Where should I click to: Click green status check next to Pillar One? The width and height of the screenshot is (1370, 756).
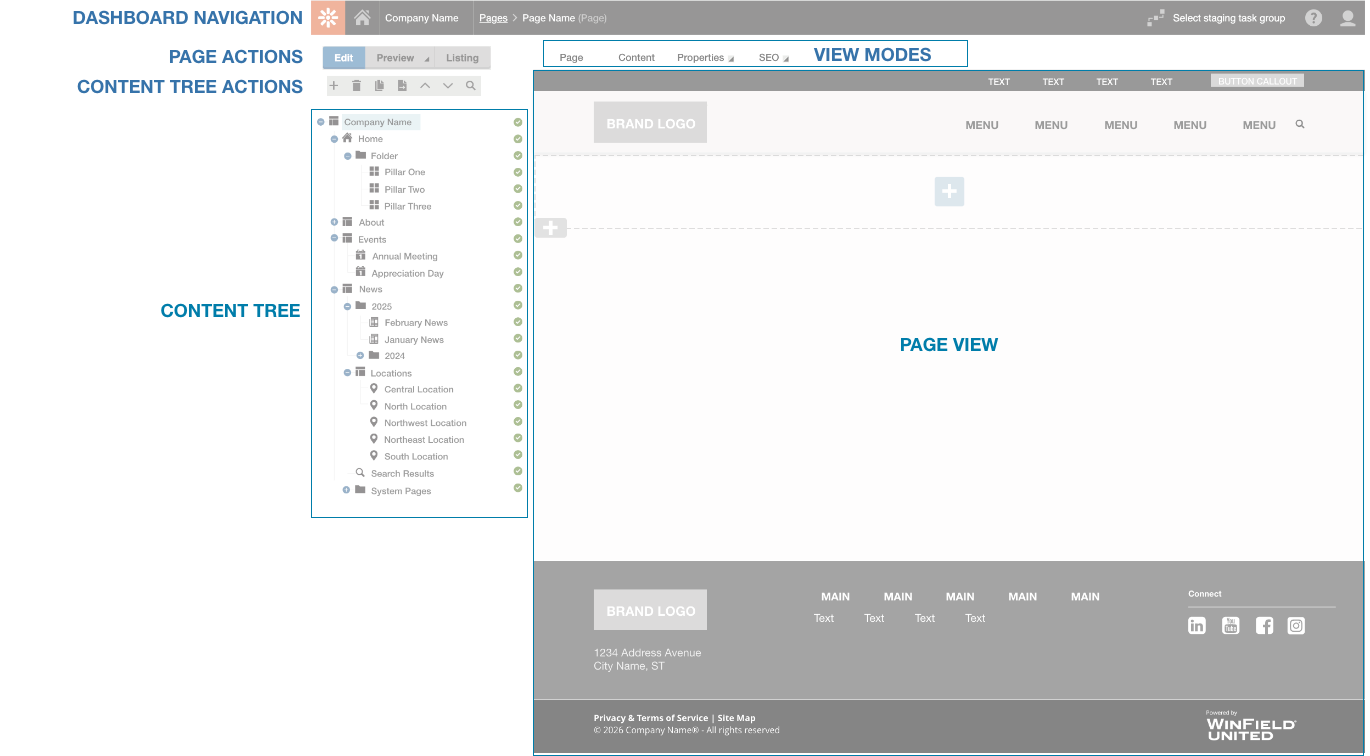tap(518, 172)
